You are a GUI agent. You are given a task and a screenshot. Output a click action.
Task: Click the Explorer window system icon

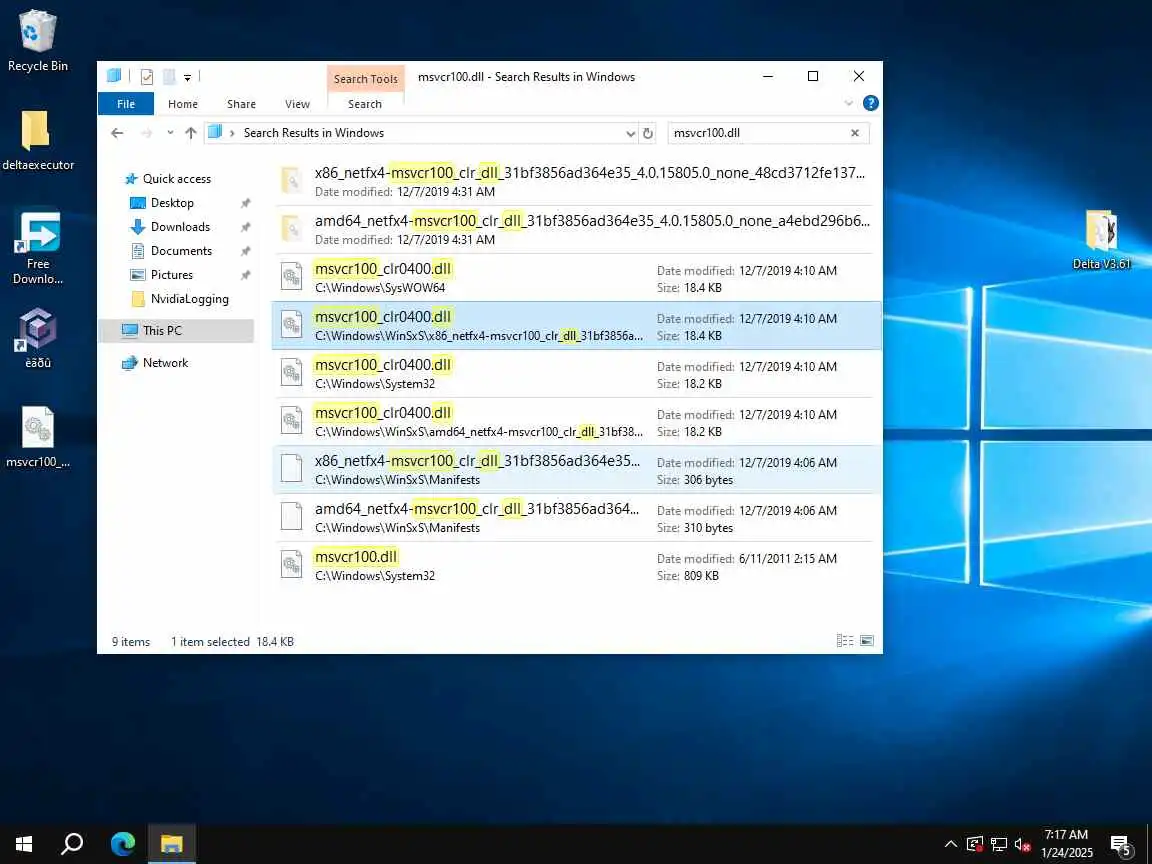pos(114,76)
